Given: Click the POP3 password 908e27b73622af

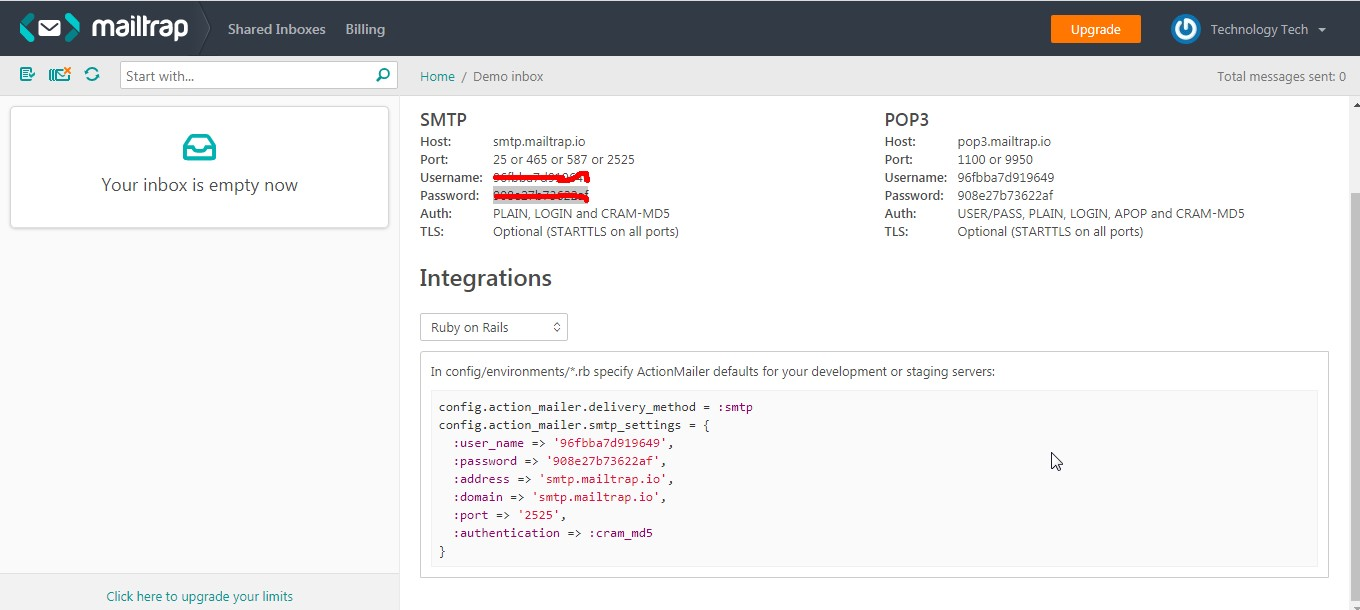Looking at the screenshot, I should coord(1005,196).
